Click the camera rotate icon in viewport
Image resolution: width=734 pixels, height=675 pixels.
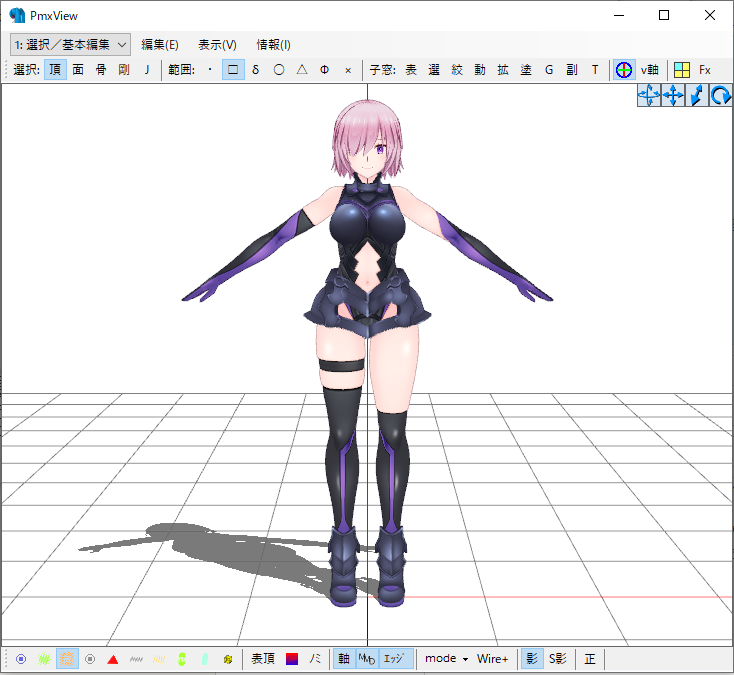click(x=720, y=96)
